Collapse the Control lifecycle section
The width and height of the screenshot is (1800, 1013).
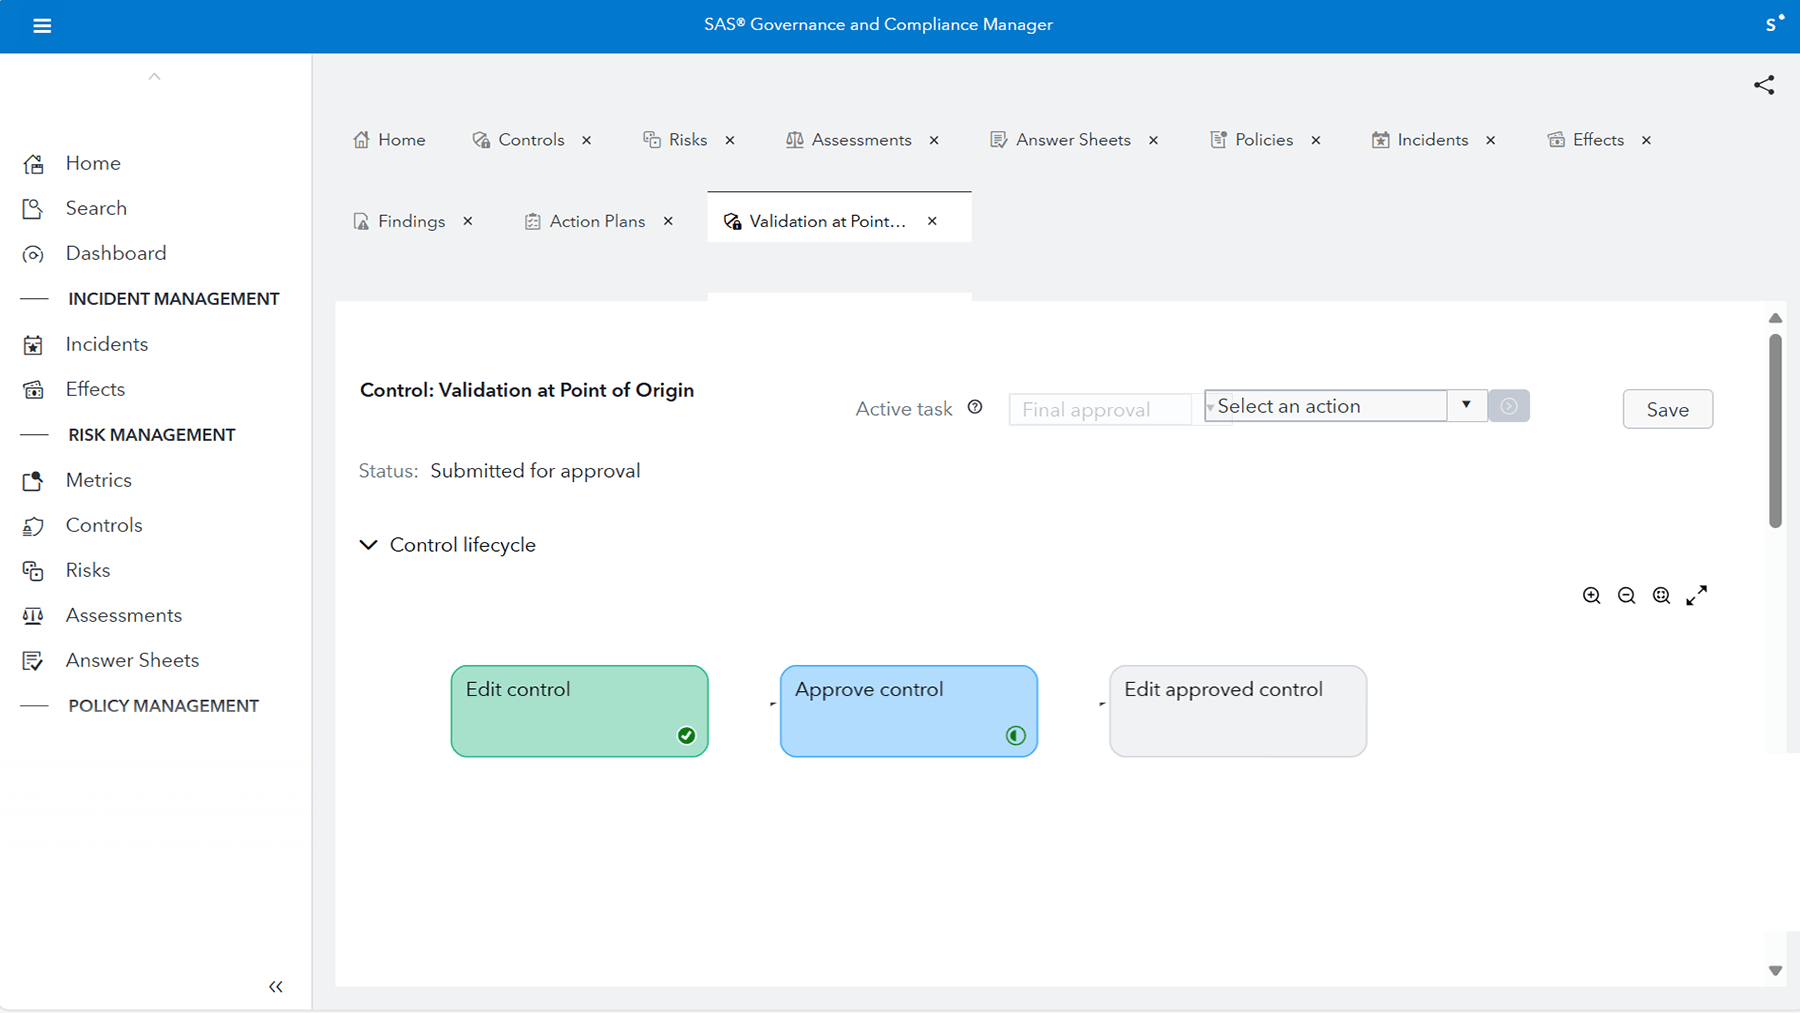click(369, 544)
